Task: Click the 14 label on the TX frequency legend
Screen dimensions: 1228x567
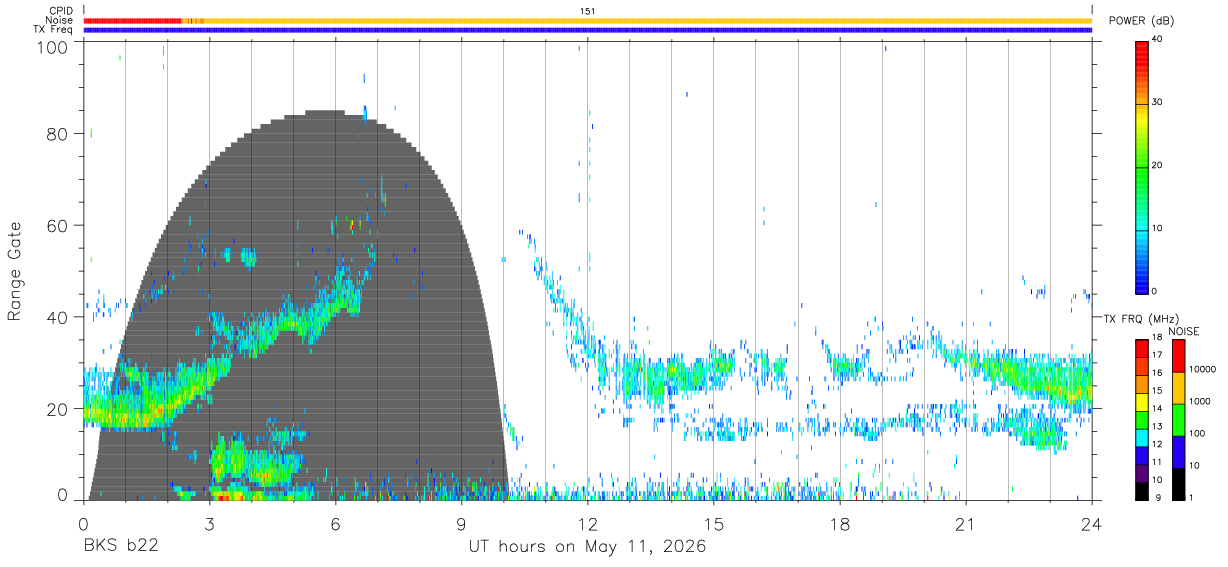Action: click(x=1157, y=409)
